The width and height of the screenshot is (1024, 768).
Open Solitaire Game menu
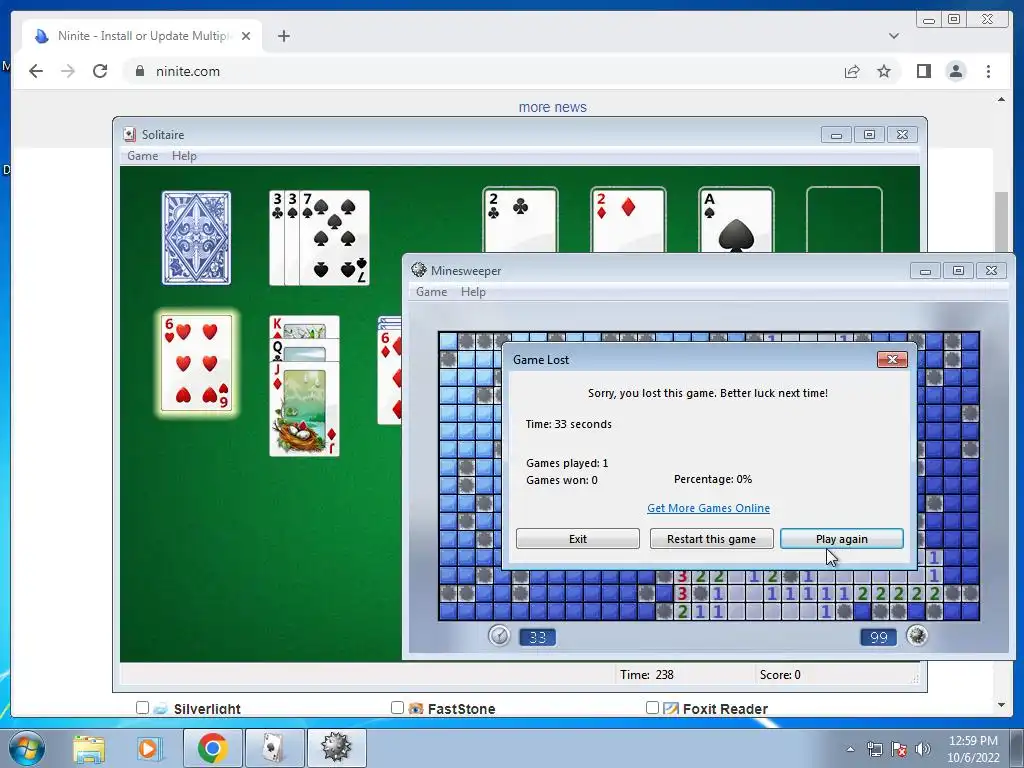[142, 156]
